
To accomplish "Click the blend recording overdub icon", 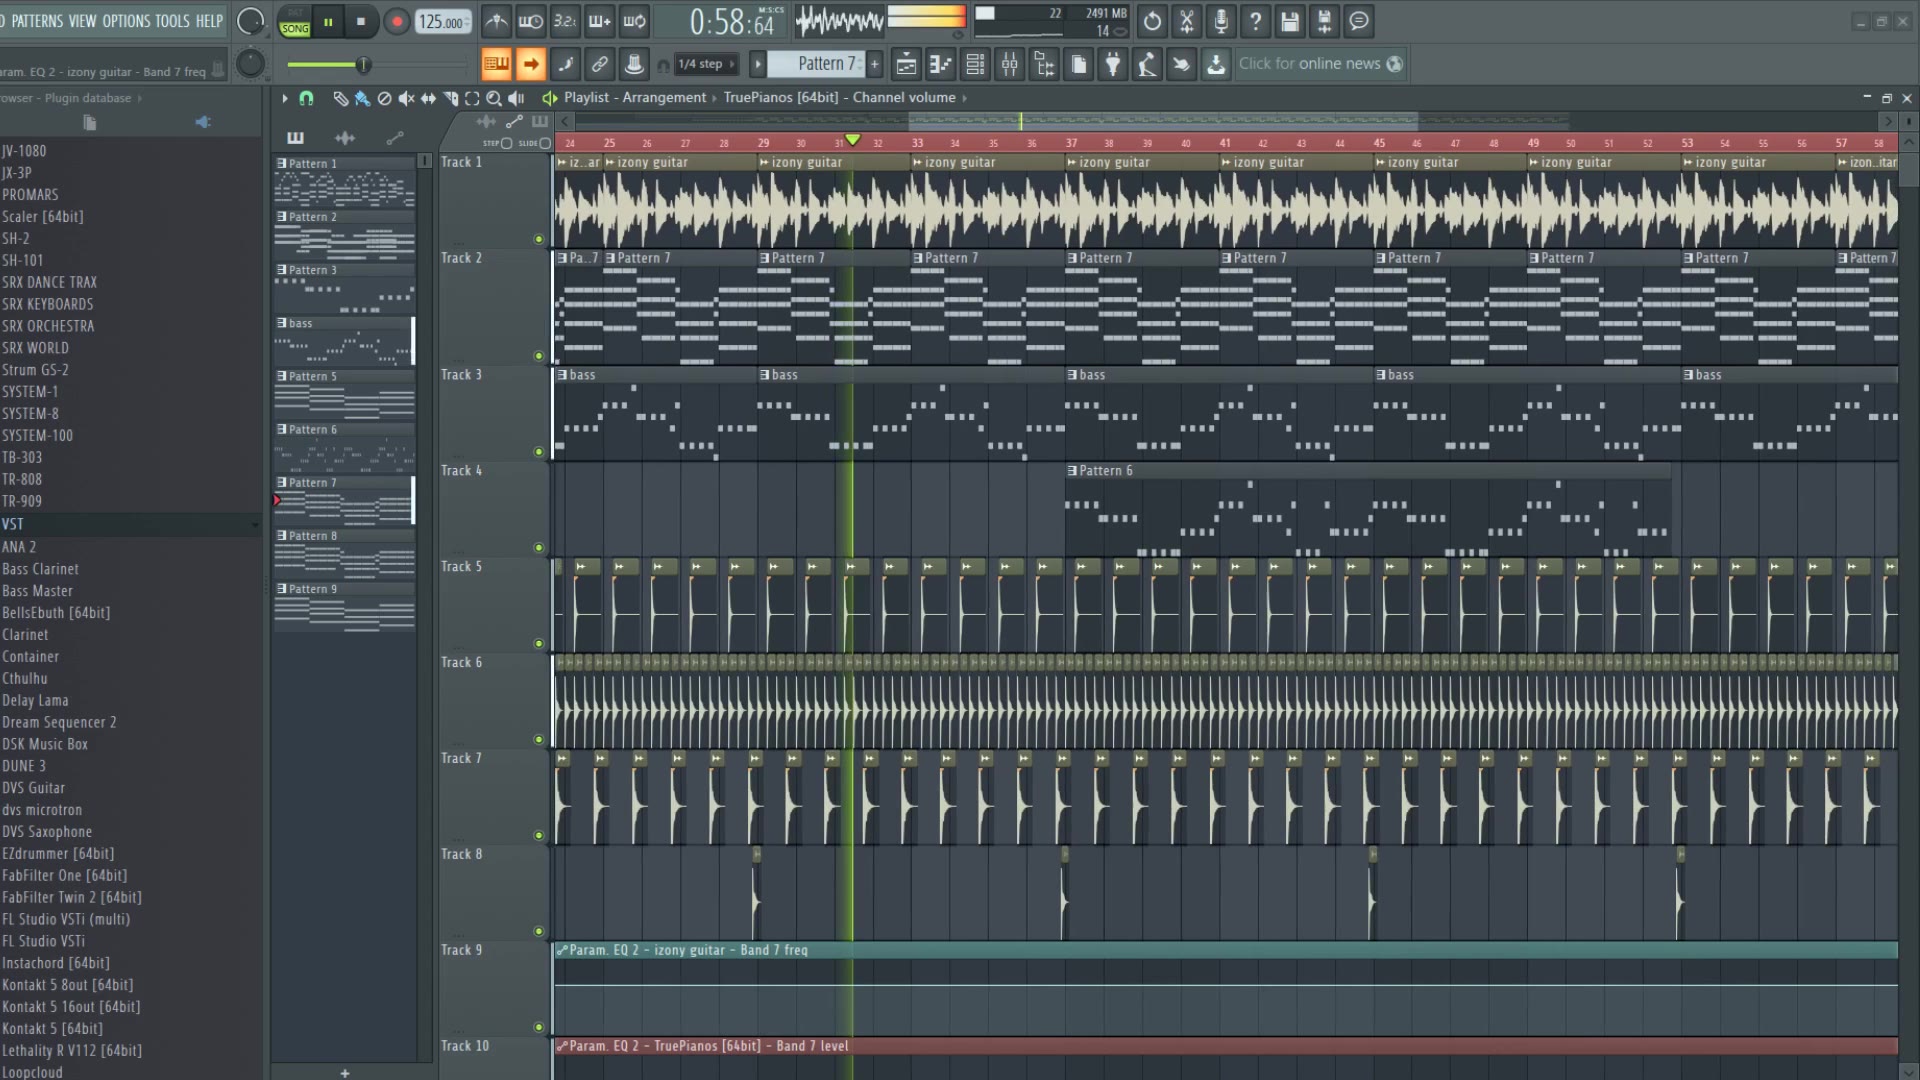I will coord(600,21).
